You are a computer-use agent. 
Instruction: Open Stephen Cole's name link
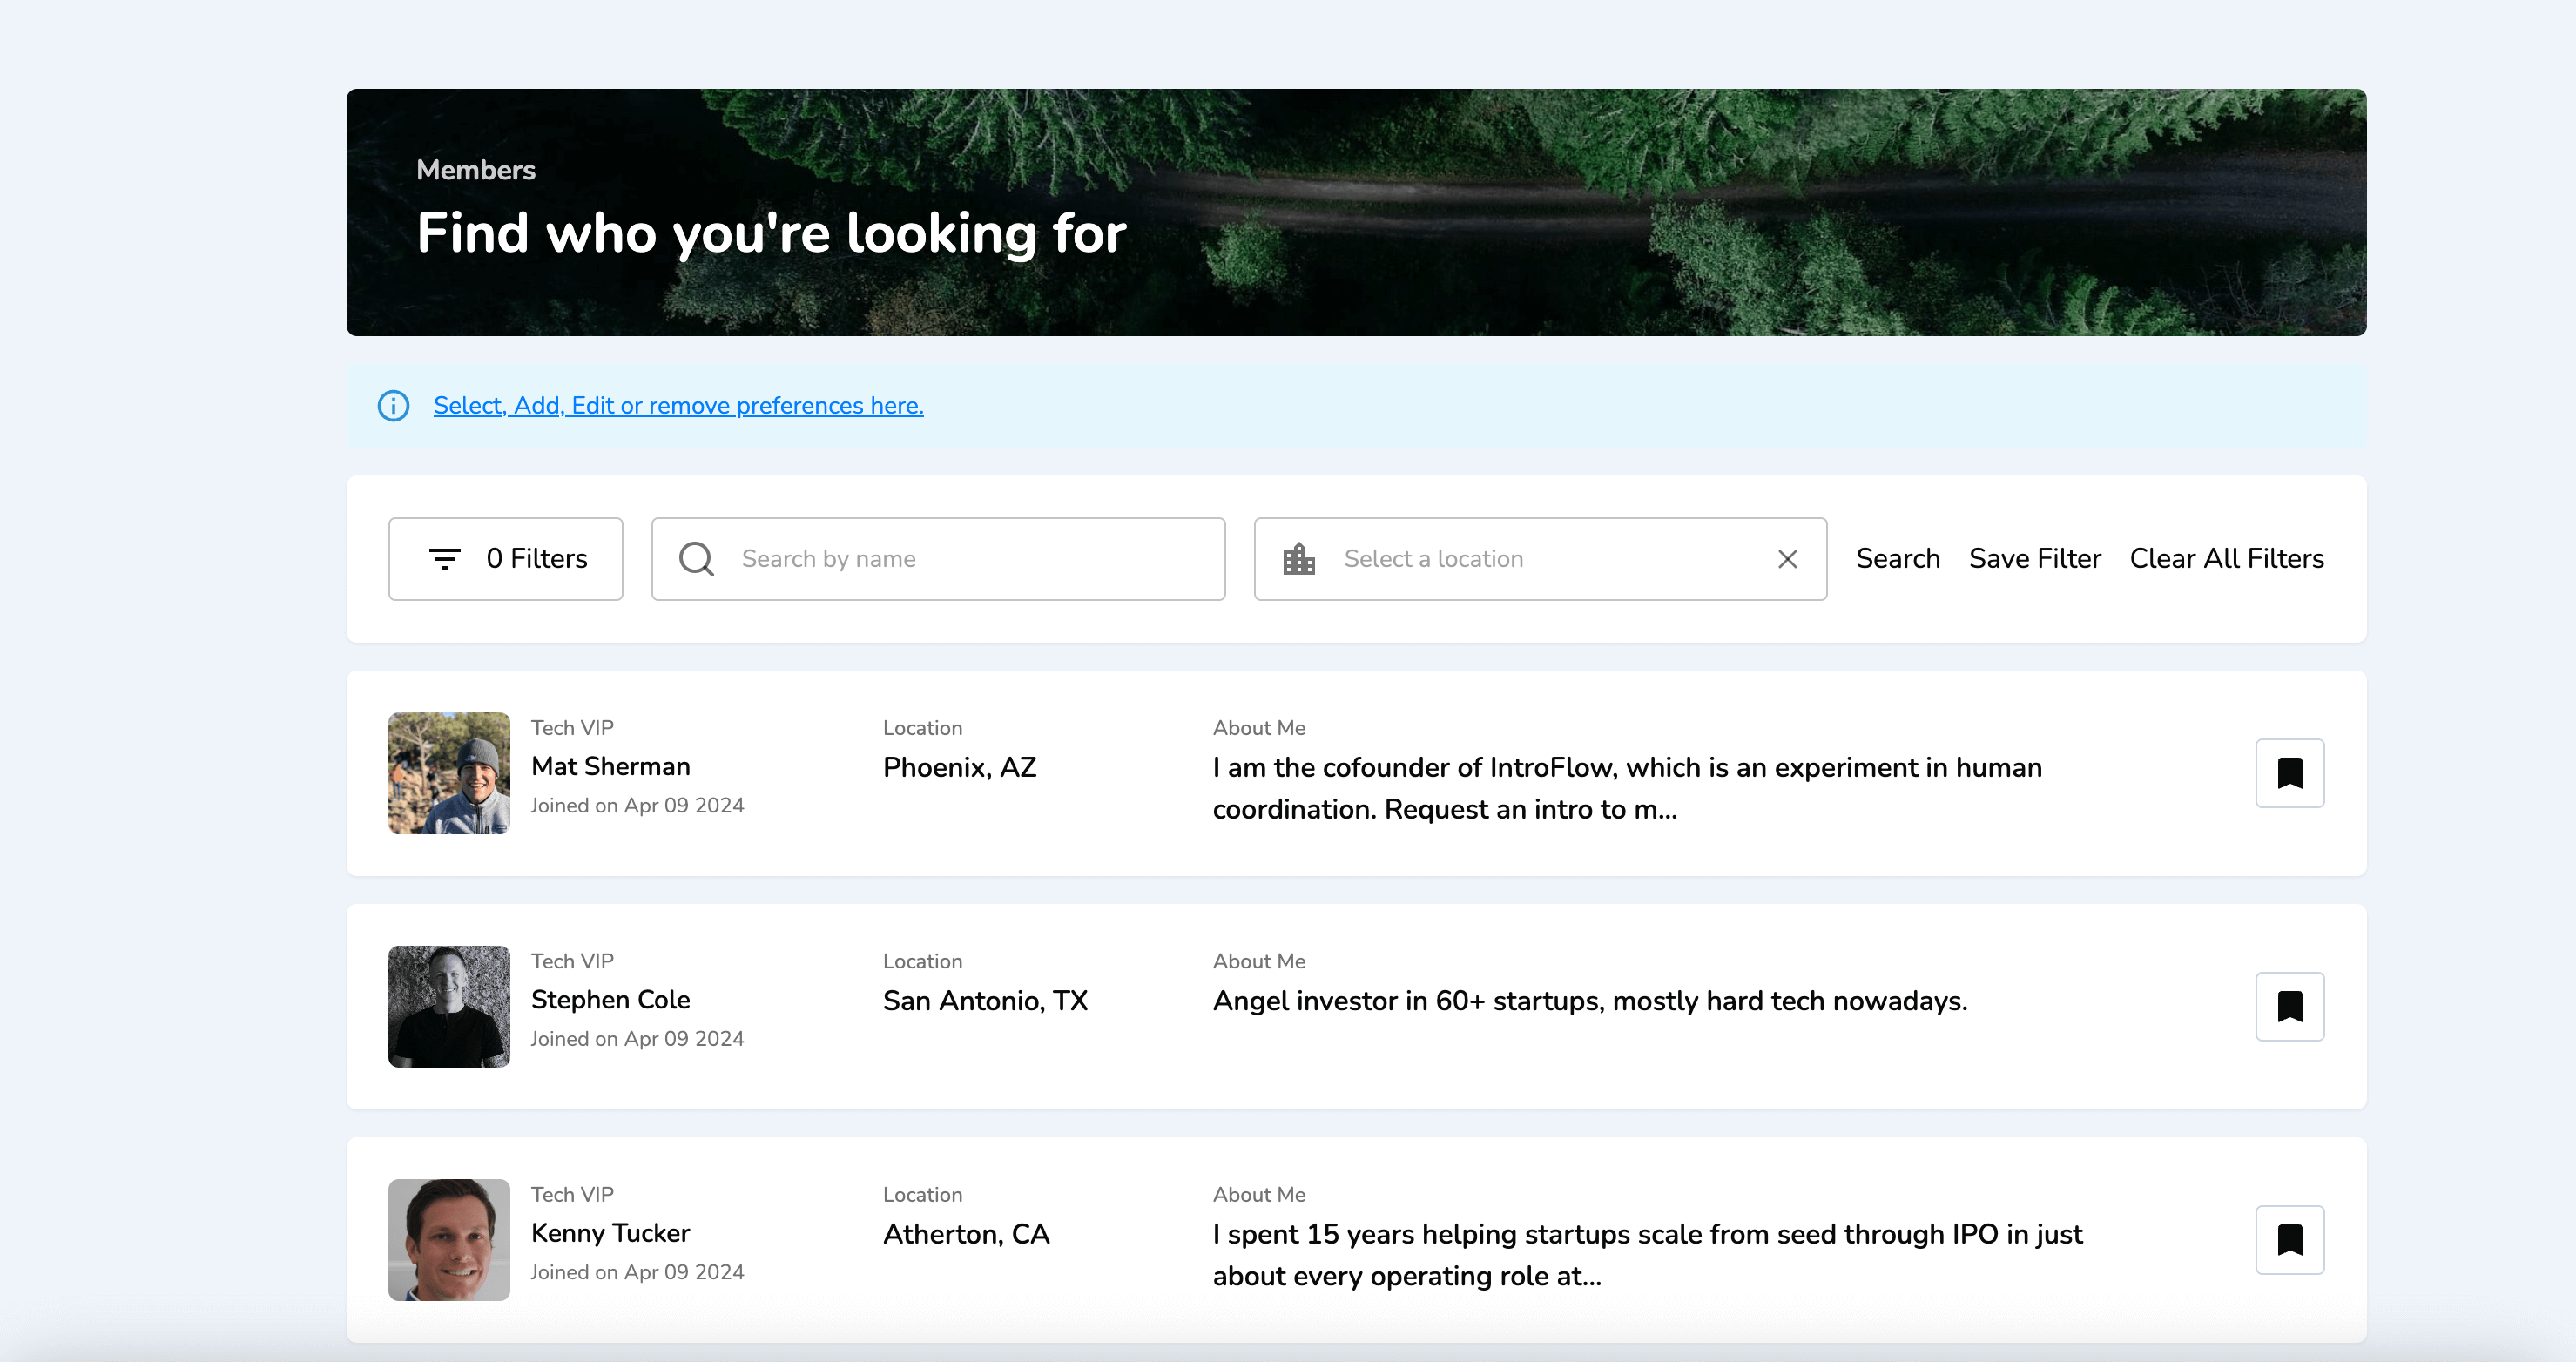tap(610, 999)
